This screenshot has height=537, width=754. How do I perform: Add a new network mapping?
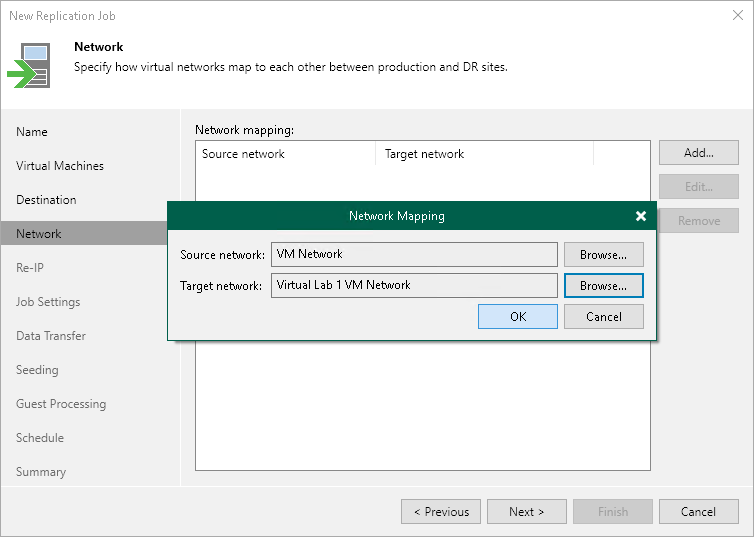coord(699,152)
